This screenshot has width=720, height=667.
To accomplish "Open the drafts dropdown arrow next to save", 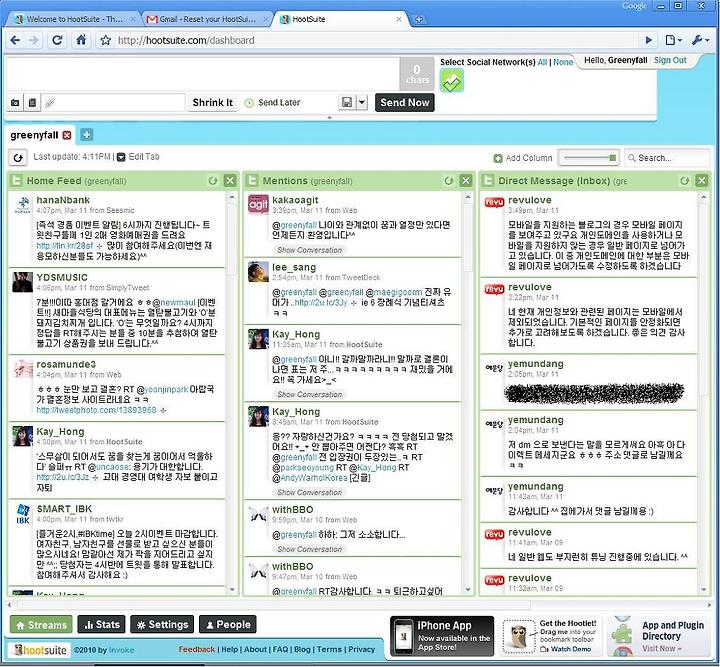I will 362,102.
